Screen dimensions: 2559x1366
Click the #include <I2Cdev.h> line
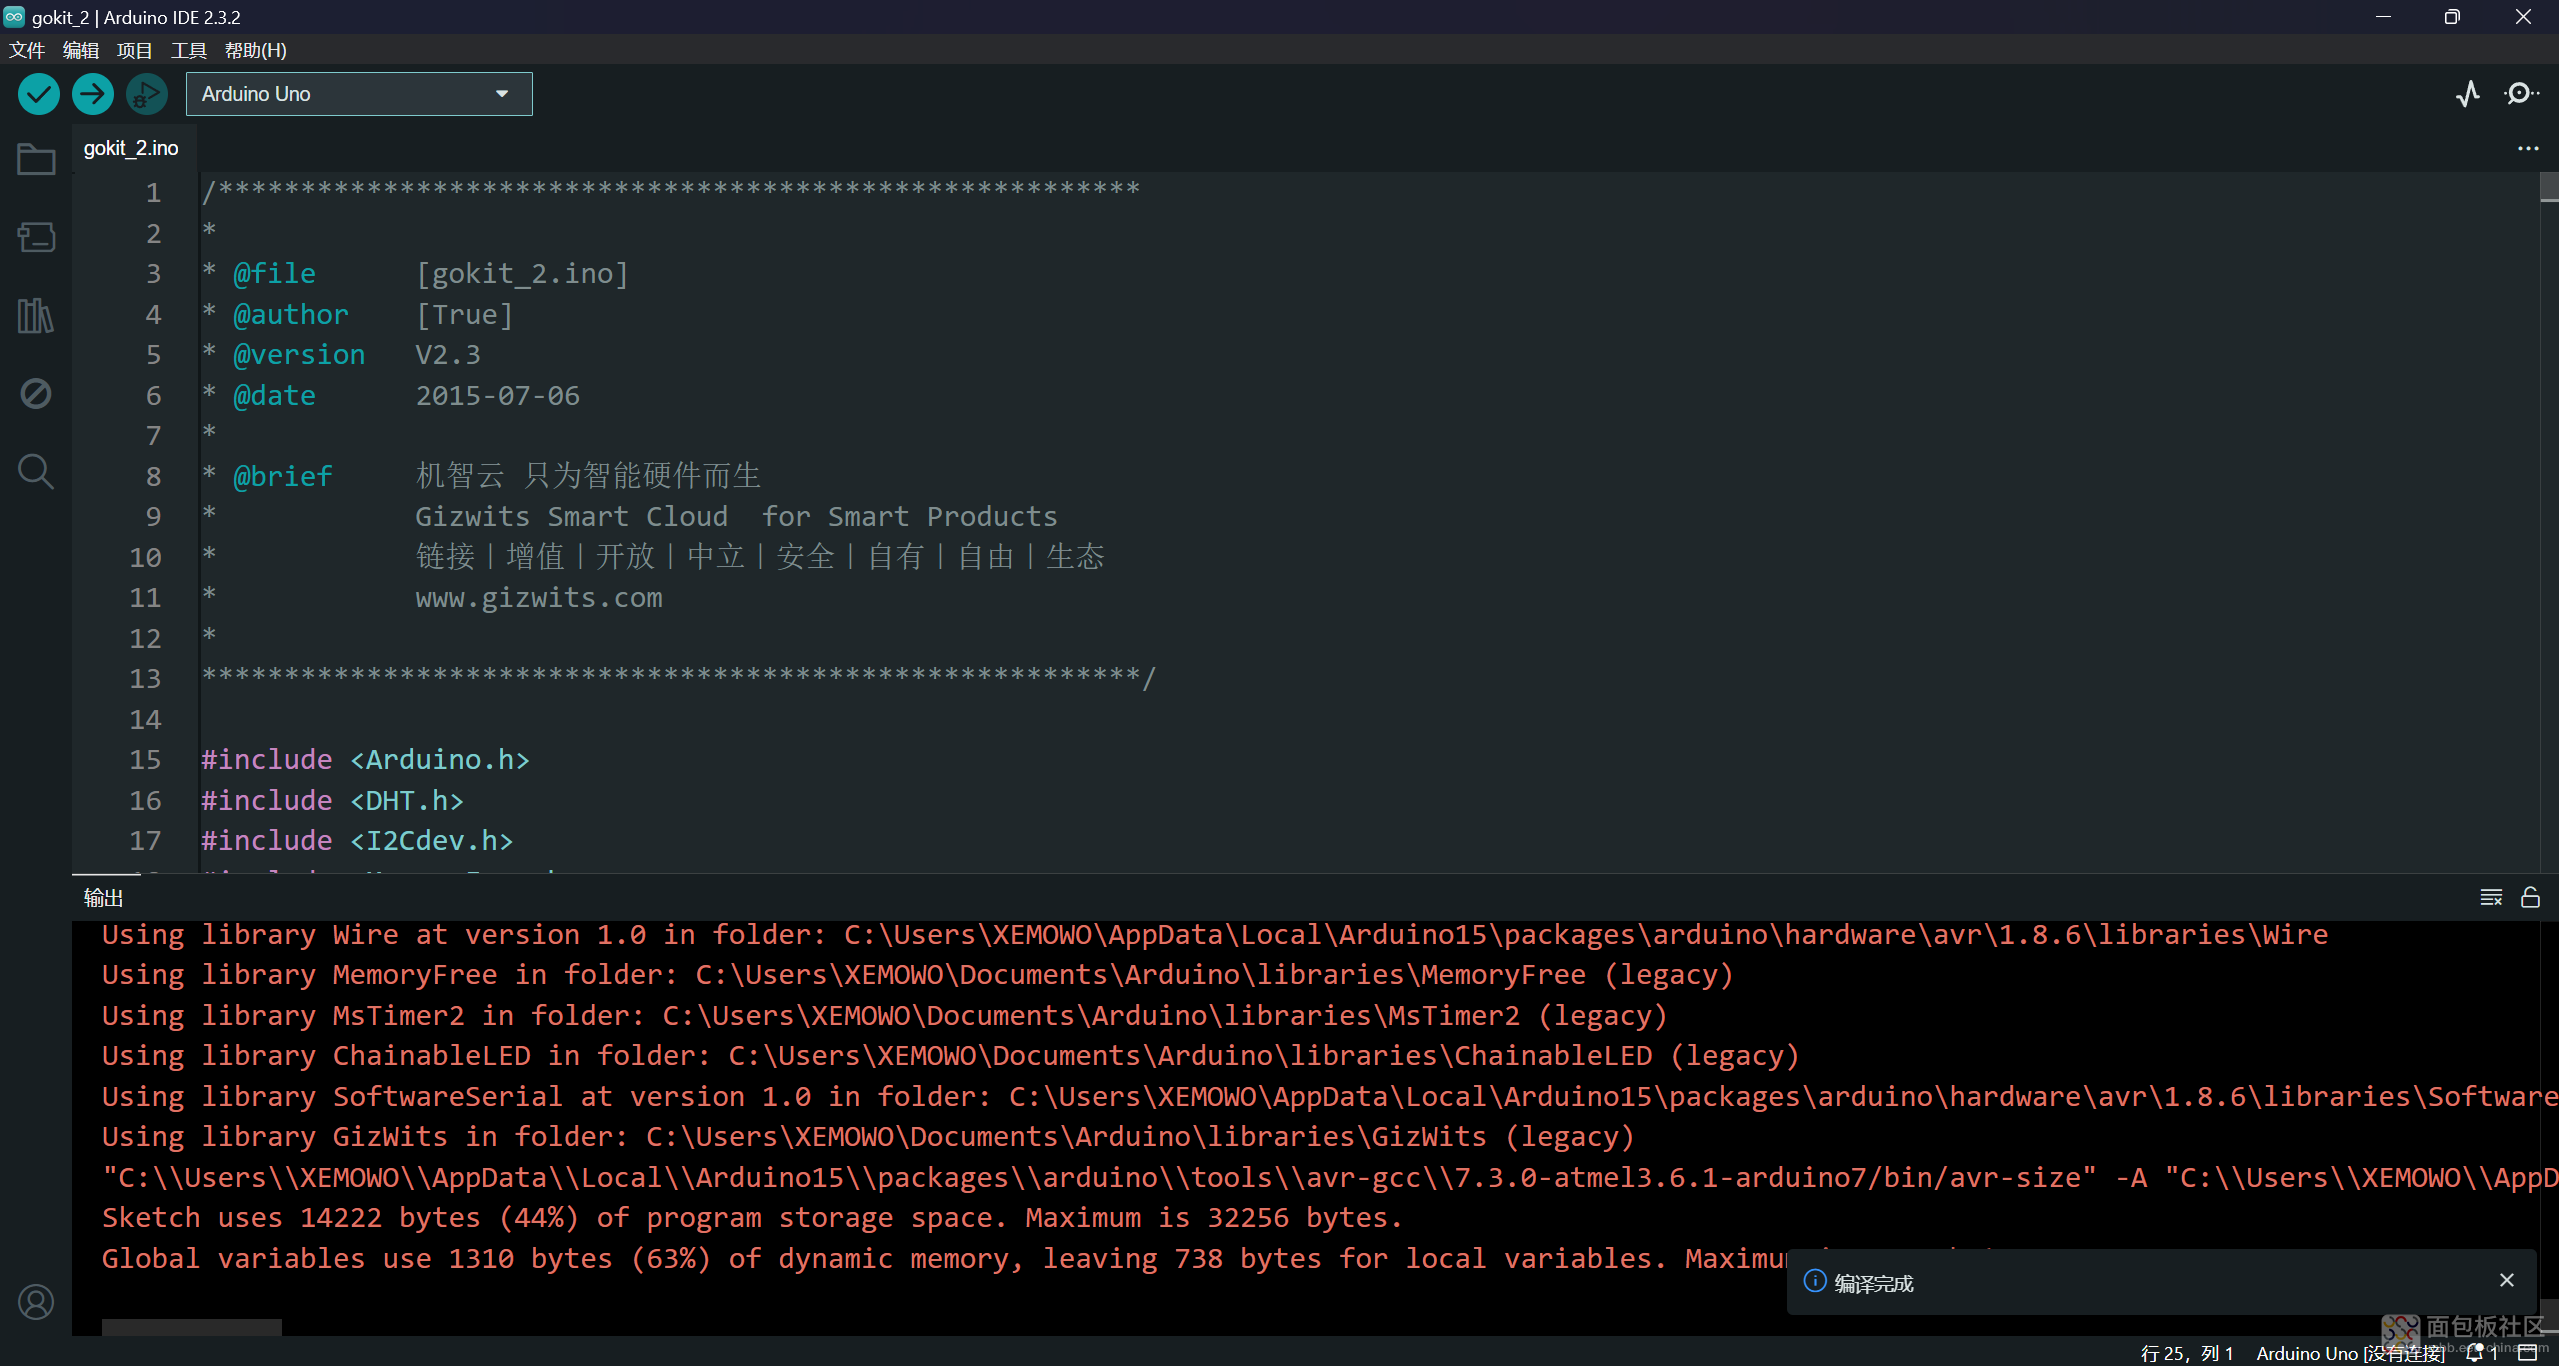pyautogui.click(x=357, y=841)
